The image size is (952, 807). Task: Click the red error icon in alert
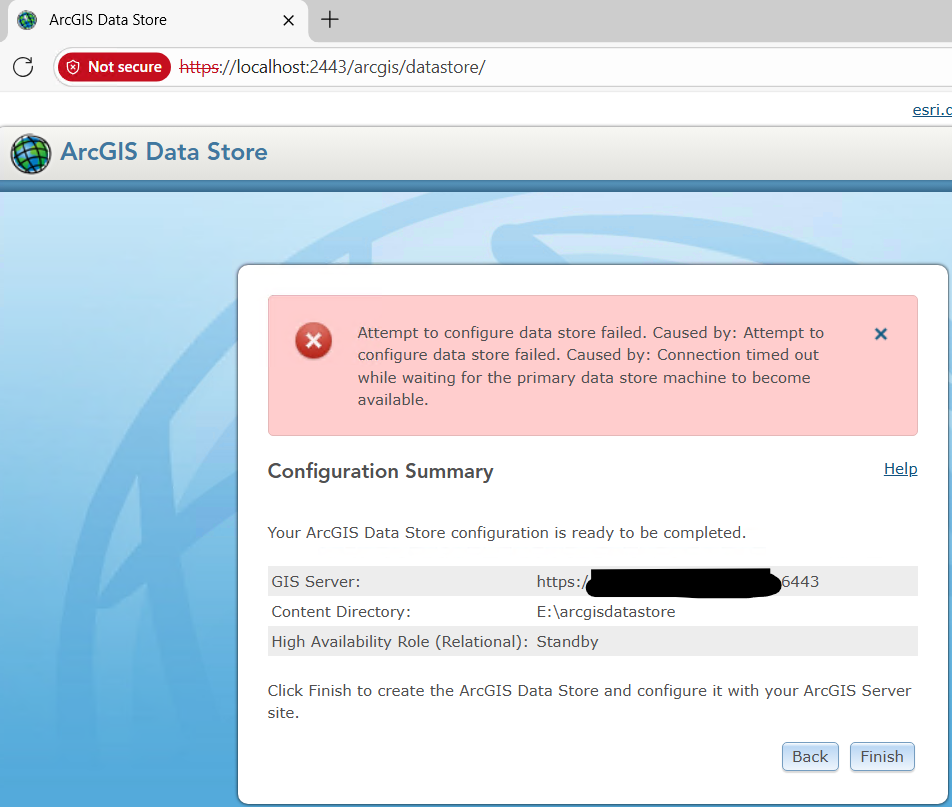pyautogui.click(x=313, y=341)
